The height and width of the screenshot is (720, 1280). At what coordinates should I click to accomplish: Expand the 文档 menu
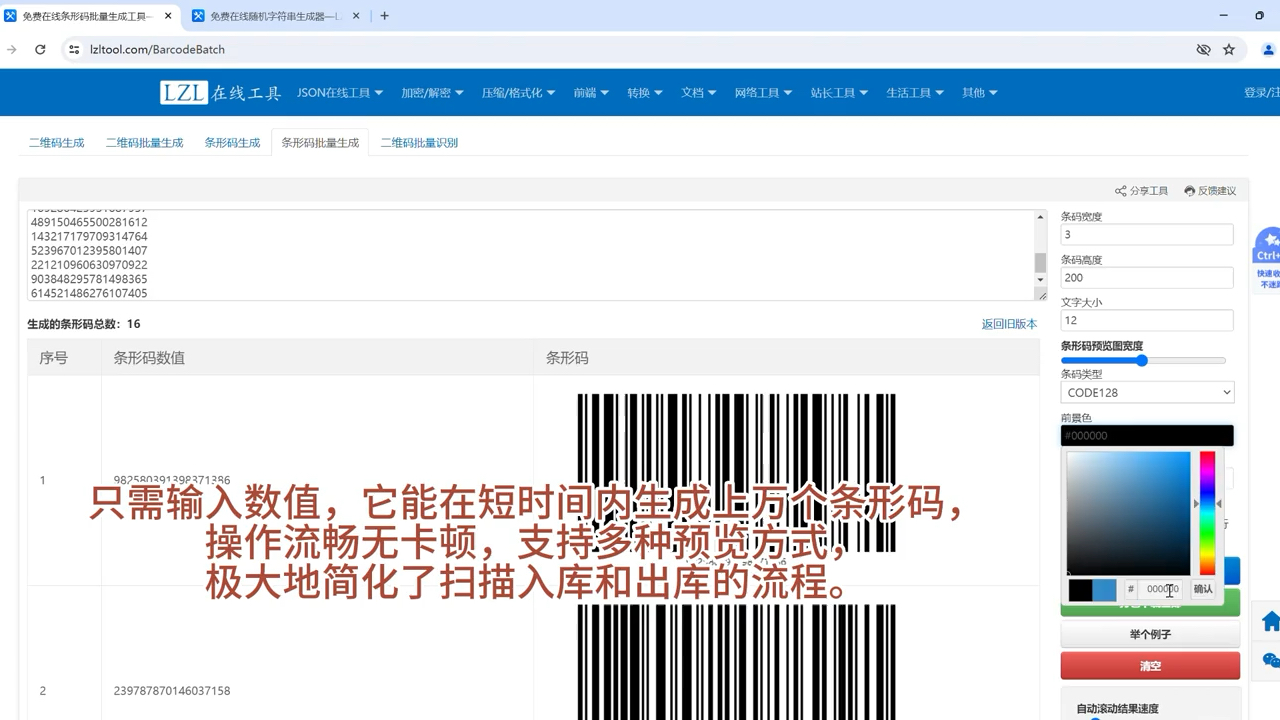(x=699, y=92)
